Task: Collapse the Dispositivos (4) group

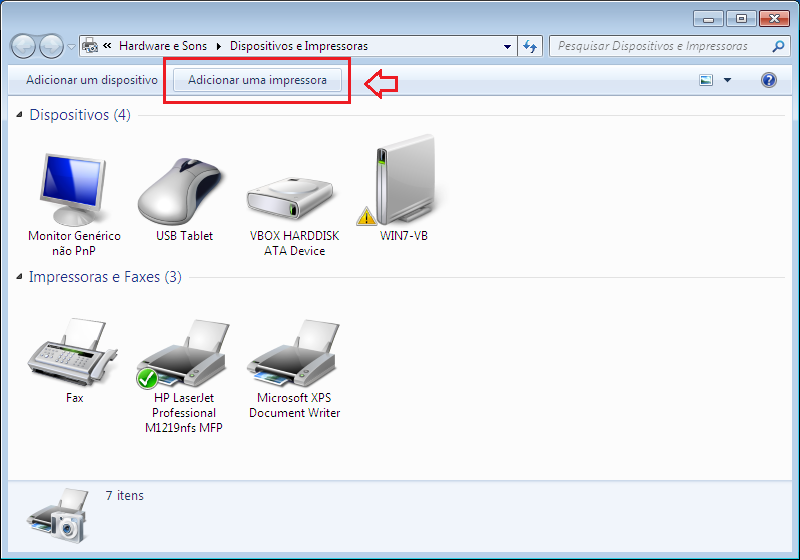Action: pos(19,115)
